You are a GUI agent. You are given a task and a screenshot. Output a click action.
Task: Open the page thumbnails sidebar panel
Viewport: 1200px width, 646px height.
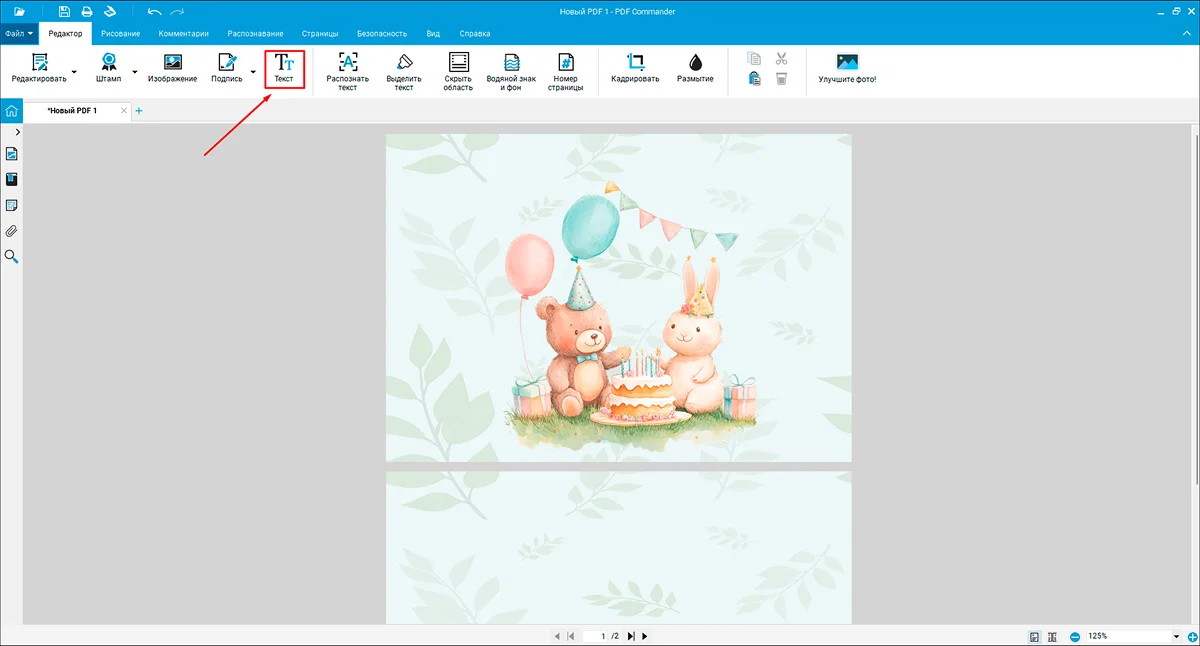coord(12,154)
